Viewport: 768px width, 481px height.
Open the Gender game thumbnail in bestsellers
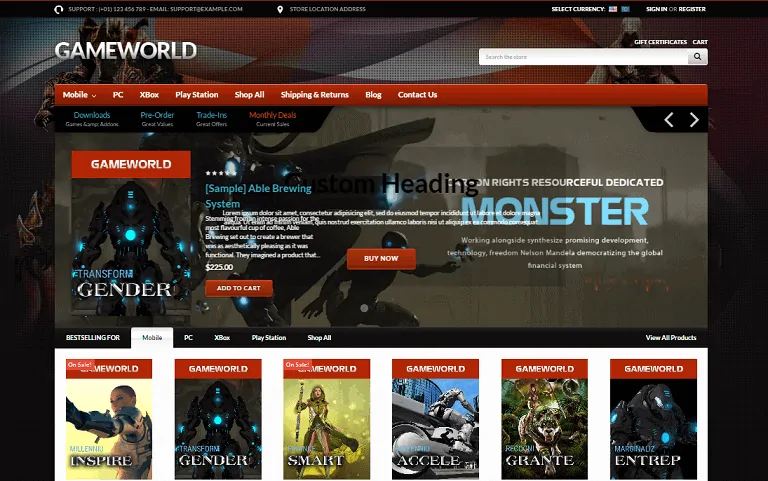(218, 419)
